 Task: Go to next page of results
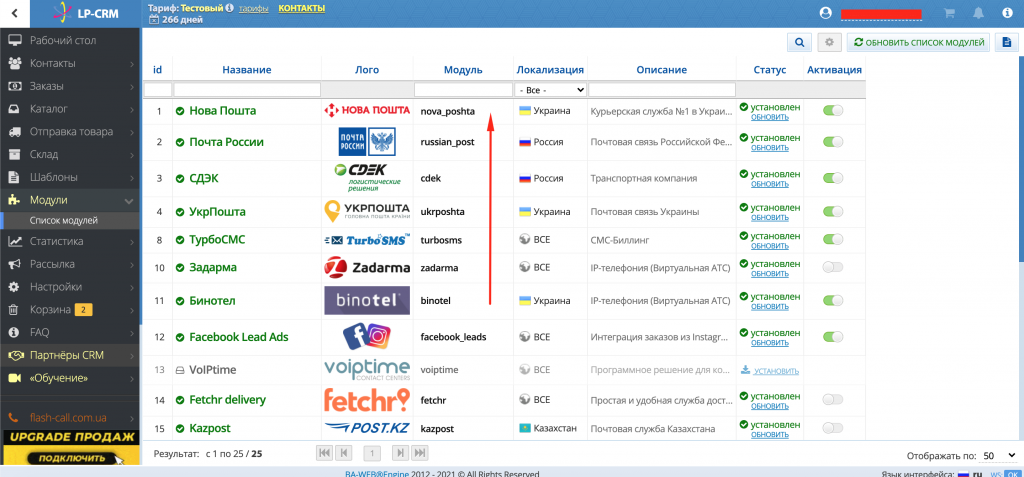tap(400, 453)
